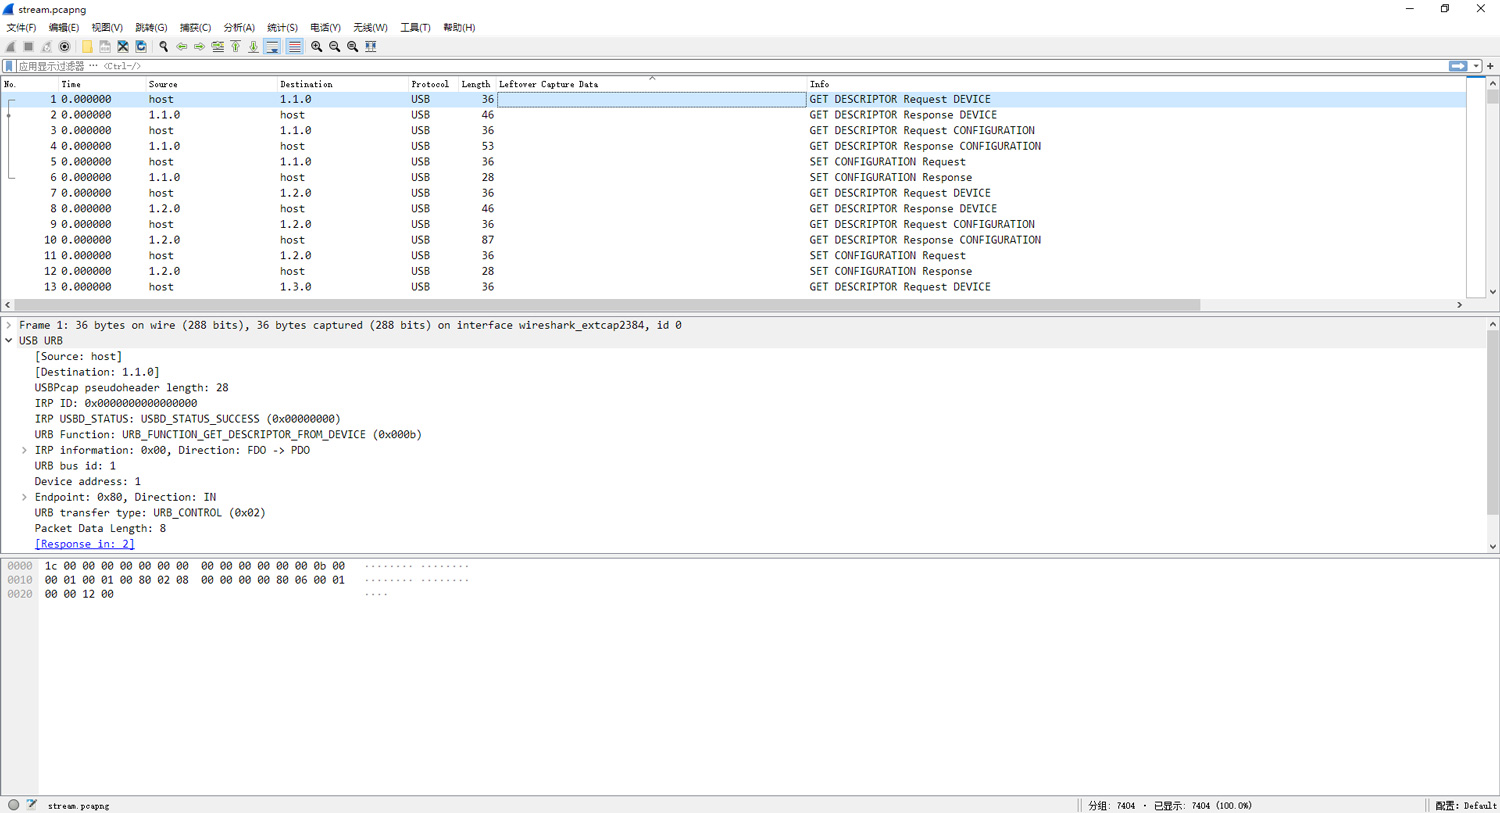Open the 无线(W) menu

pyautogui.click(x=370, y=28)
